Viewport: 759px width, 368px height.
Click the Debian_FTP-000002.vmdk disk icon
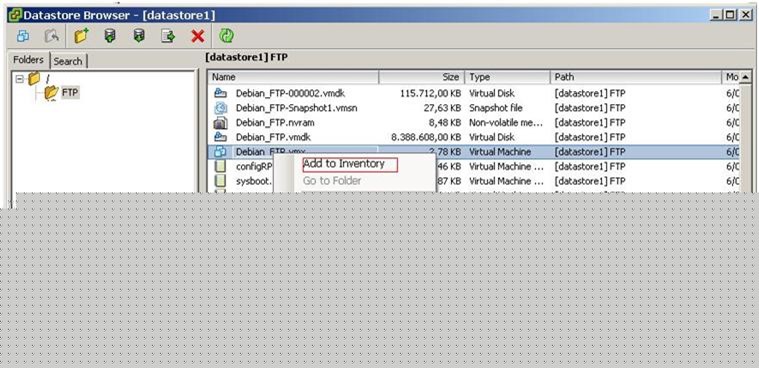click(220, 93)
